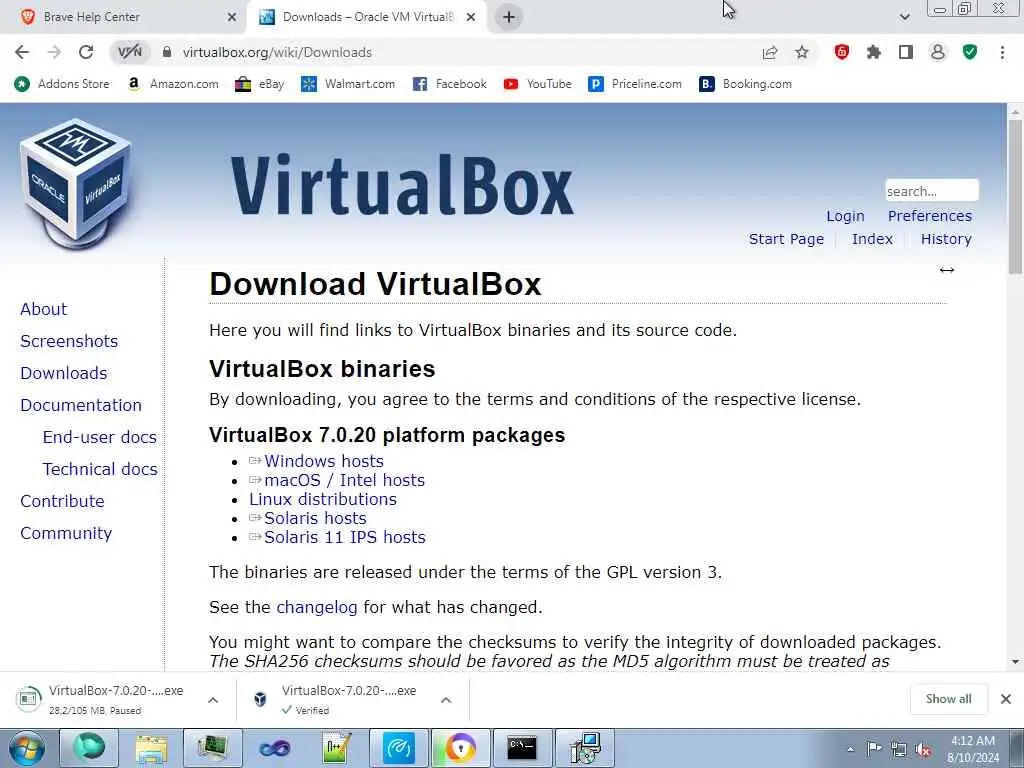Image resolution: width=1024 pixels, height=768 pixels.
Task: Open About in the sidebar
Action: pyautogui.click(x=44, y=309)
